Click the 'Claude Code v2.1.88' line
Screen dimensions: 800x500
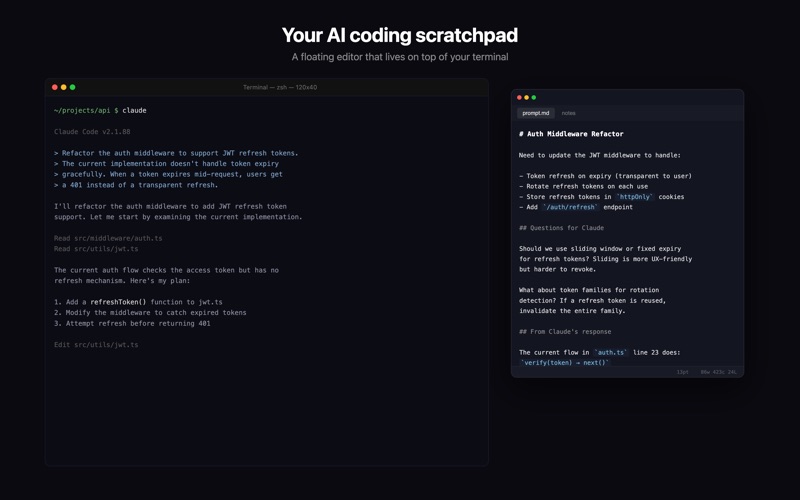[x=92, y=132]
